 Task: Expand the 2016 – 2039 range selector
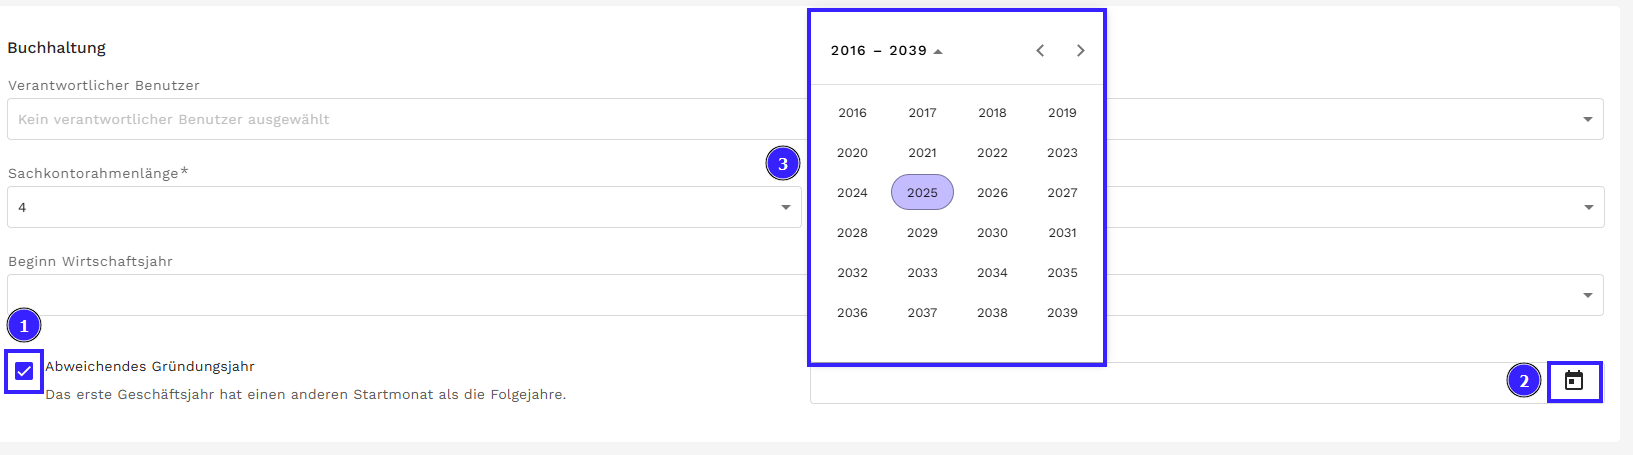pos(886,51)
